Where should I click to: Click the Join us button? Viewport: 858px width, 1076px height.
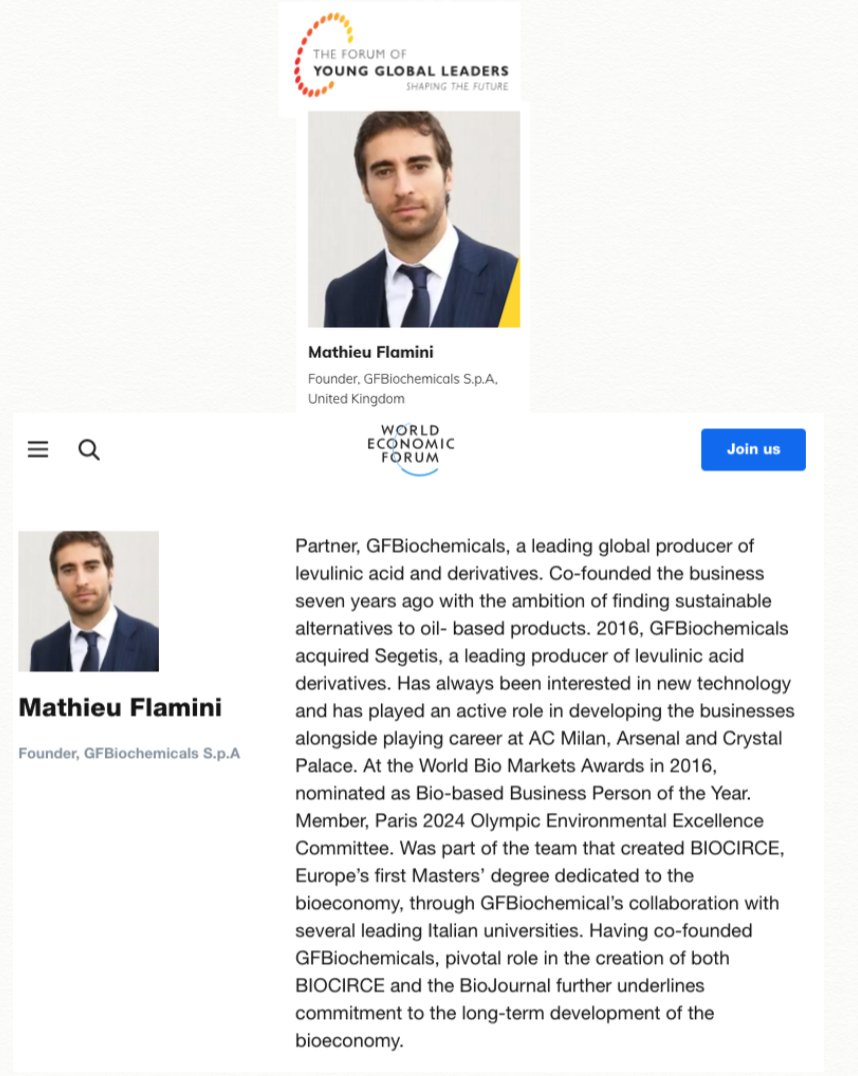click(753, 449)
